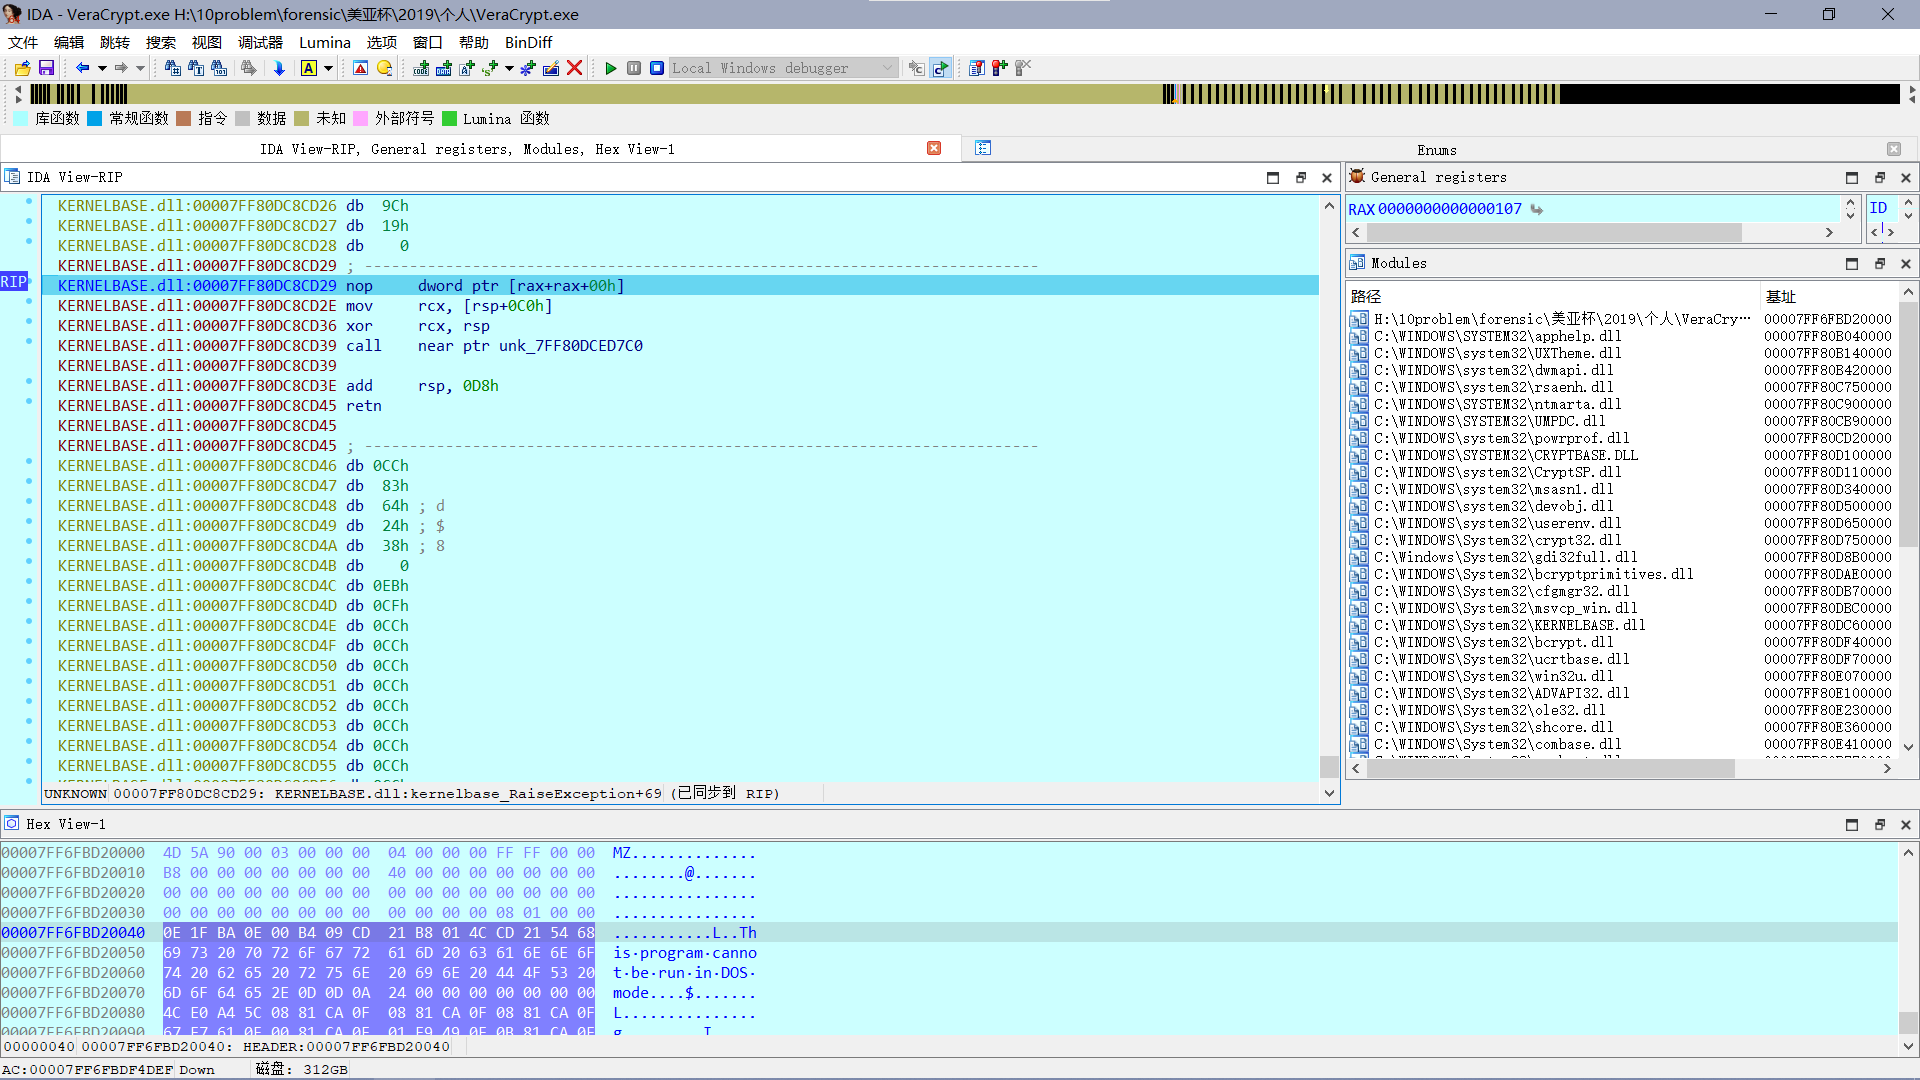Click the call near ptr unk_7FF80DCED7C0 line
This screenshot has height=1080, width=1920.
[680, 346]
